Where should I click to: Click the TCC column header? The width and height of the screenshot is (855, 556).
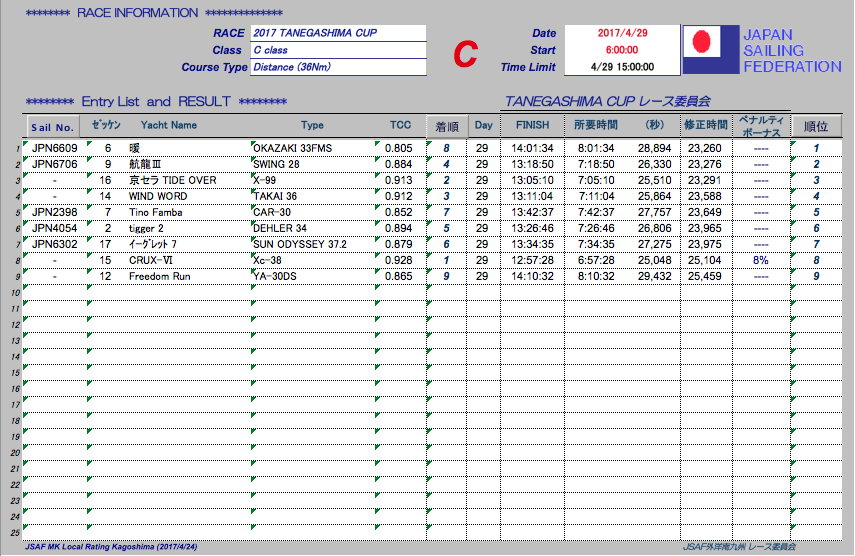point(400,125)
